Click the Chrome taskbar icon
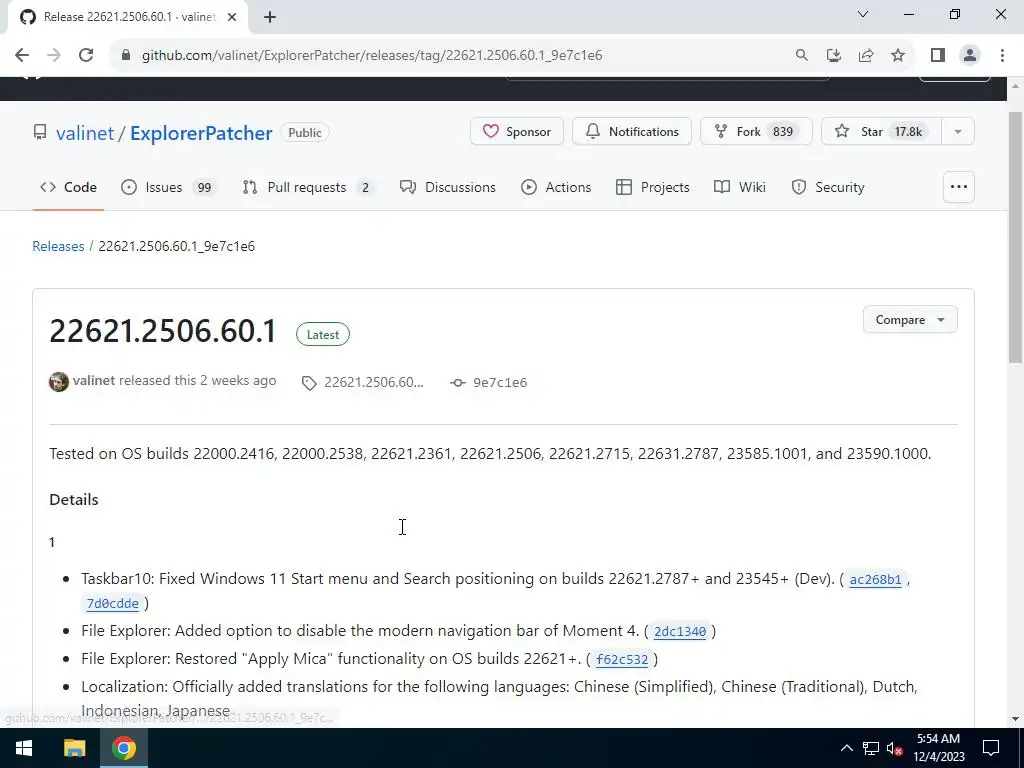The height and width of the screenshot is (768, 1024). coord(123,748)
